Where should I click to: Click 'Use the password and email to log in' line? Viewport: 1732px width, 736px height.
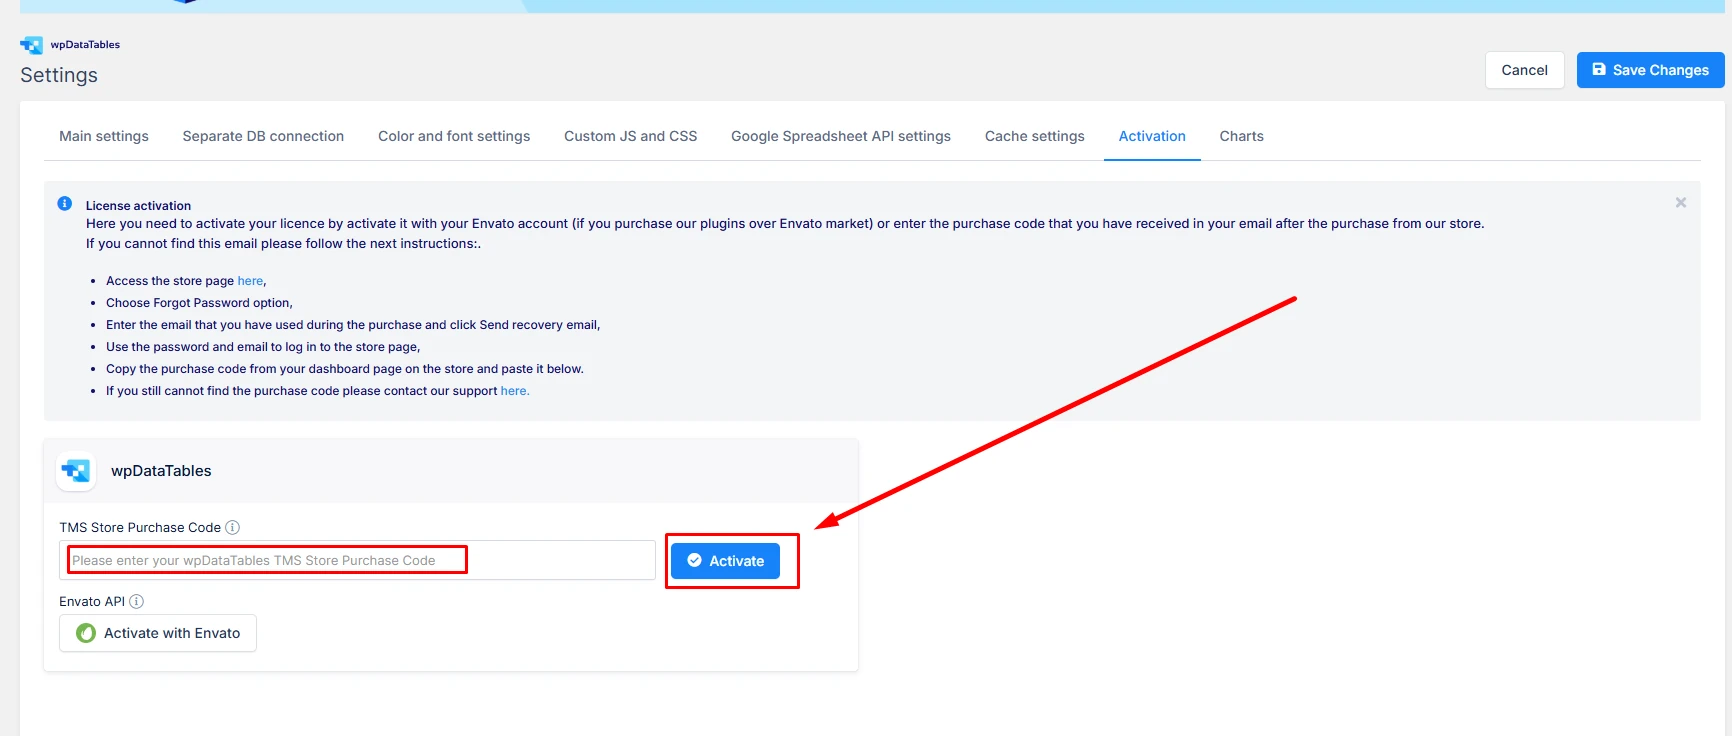click(263, 347)
